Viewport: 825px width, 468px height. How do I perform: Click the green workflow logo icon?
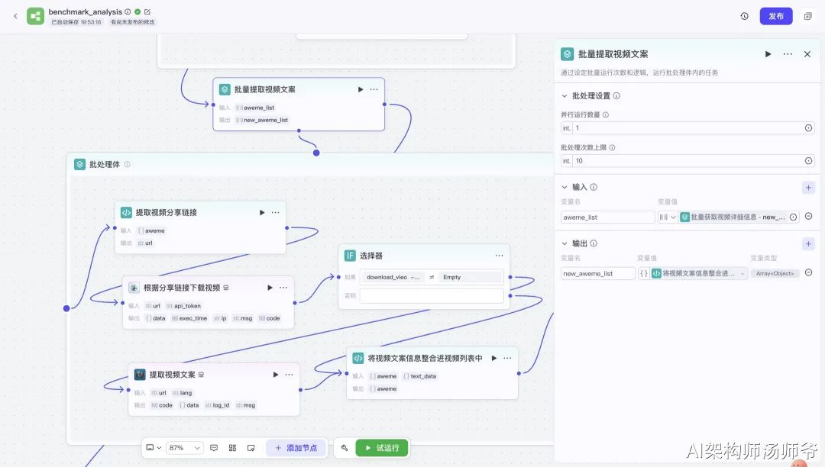point(35,16)
